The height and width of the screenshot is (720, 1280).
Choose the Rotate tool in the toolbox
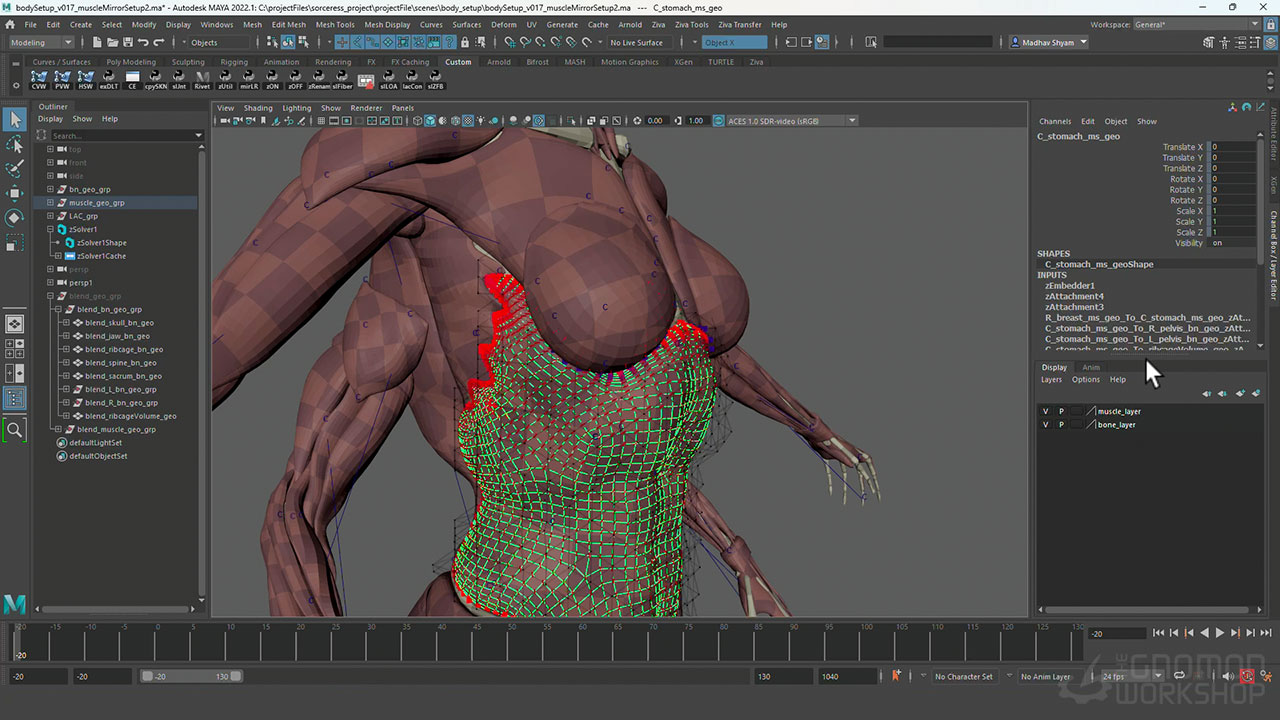click(15, 217)
